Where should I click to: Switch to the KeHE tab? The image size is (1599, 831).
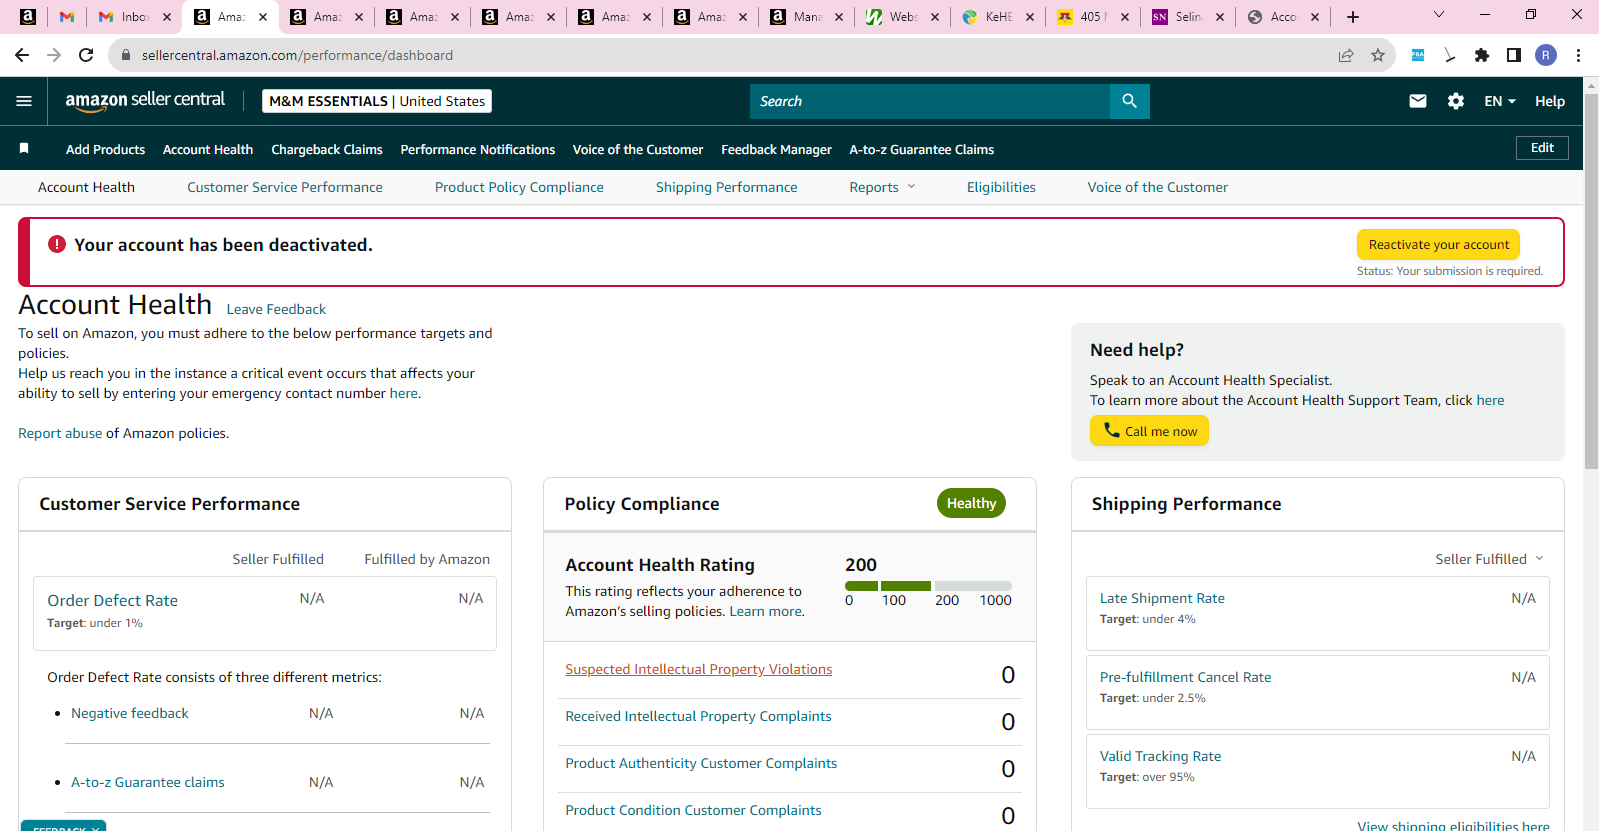click(998, 17)
